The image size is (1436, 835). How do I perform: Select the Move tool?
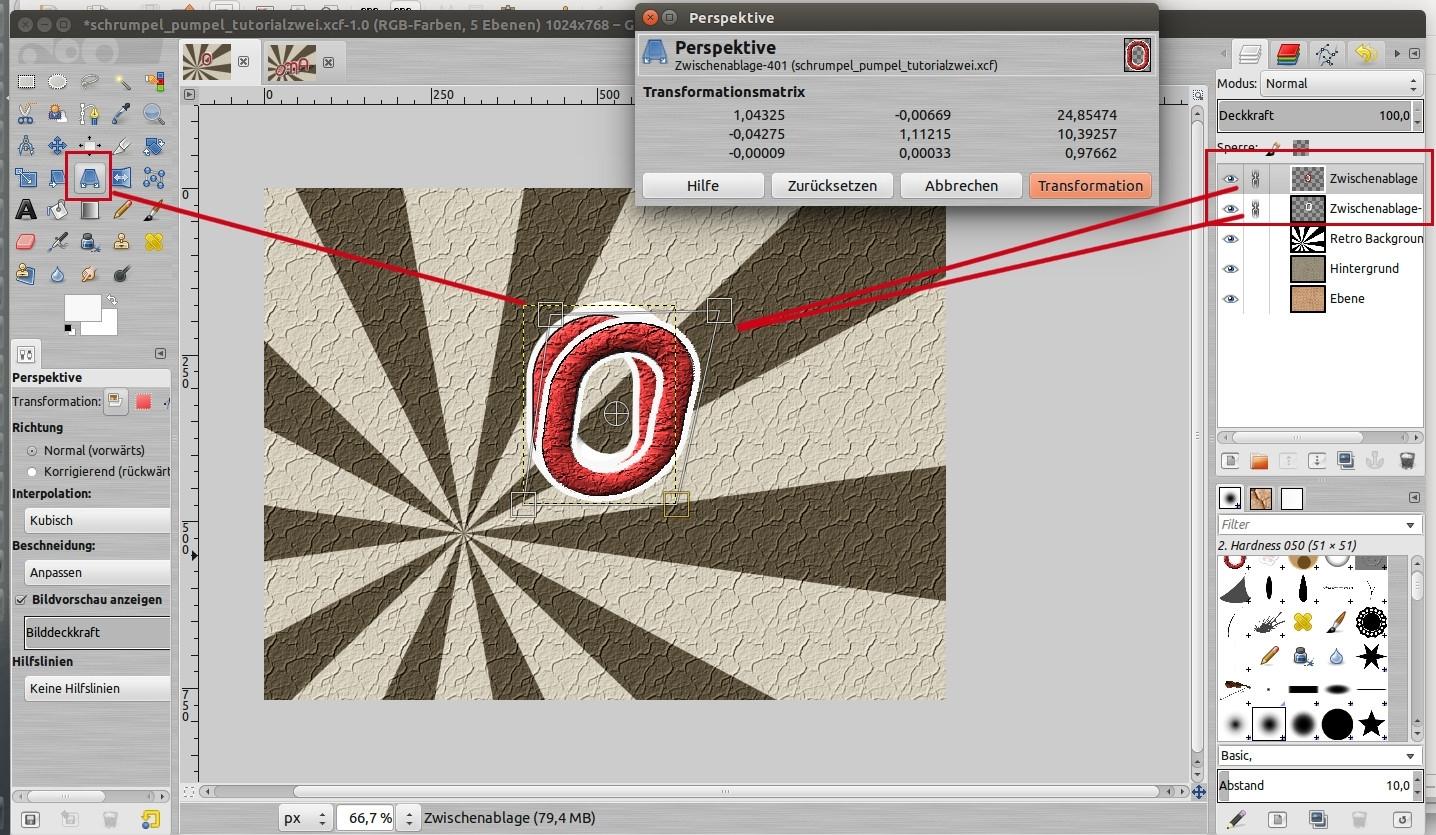pos(58,147)
